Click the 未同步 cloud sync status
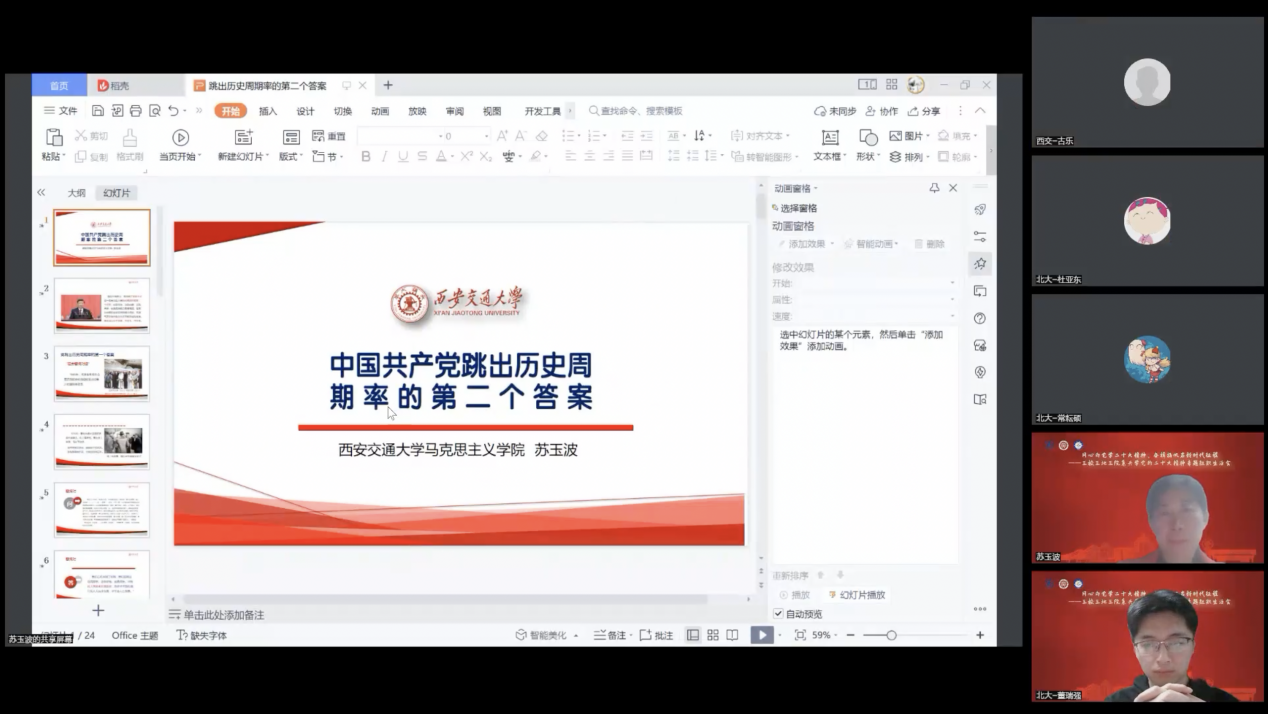Screen dimensions: 1268x714 tap(835, 111)
